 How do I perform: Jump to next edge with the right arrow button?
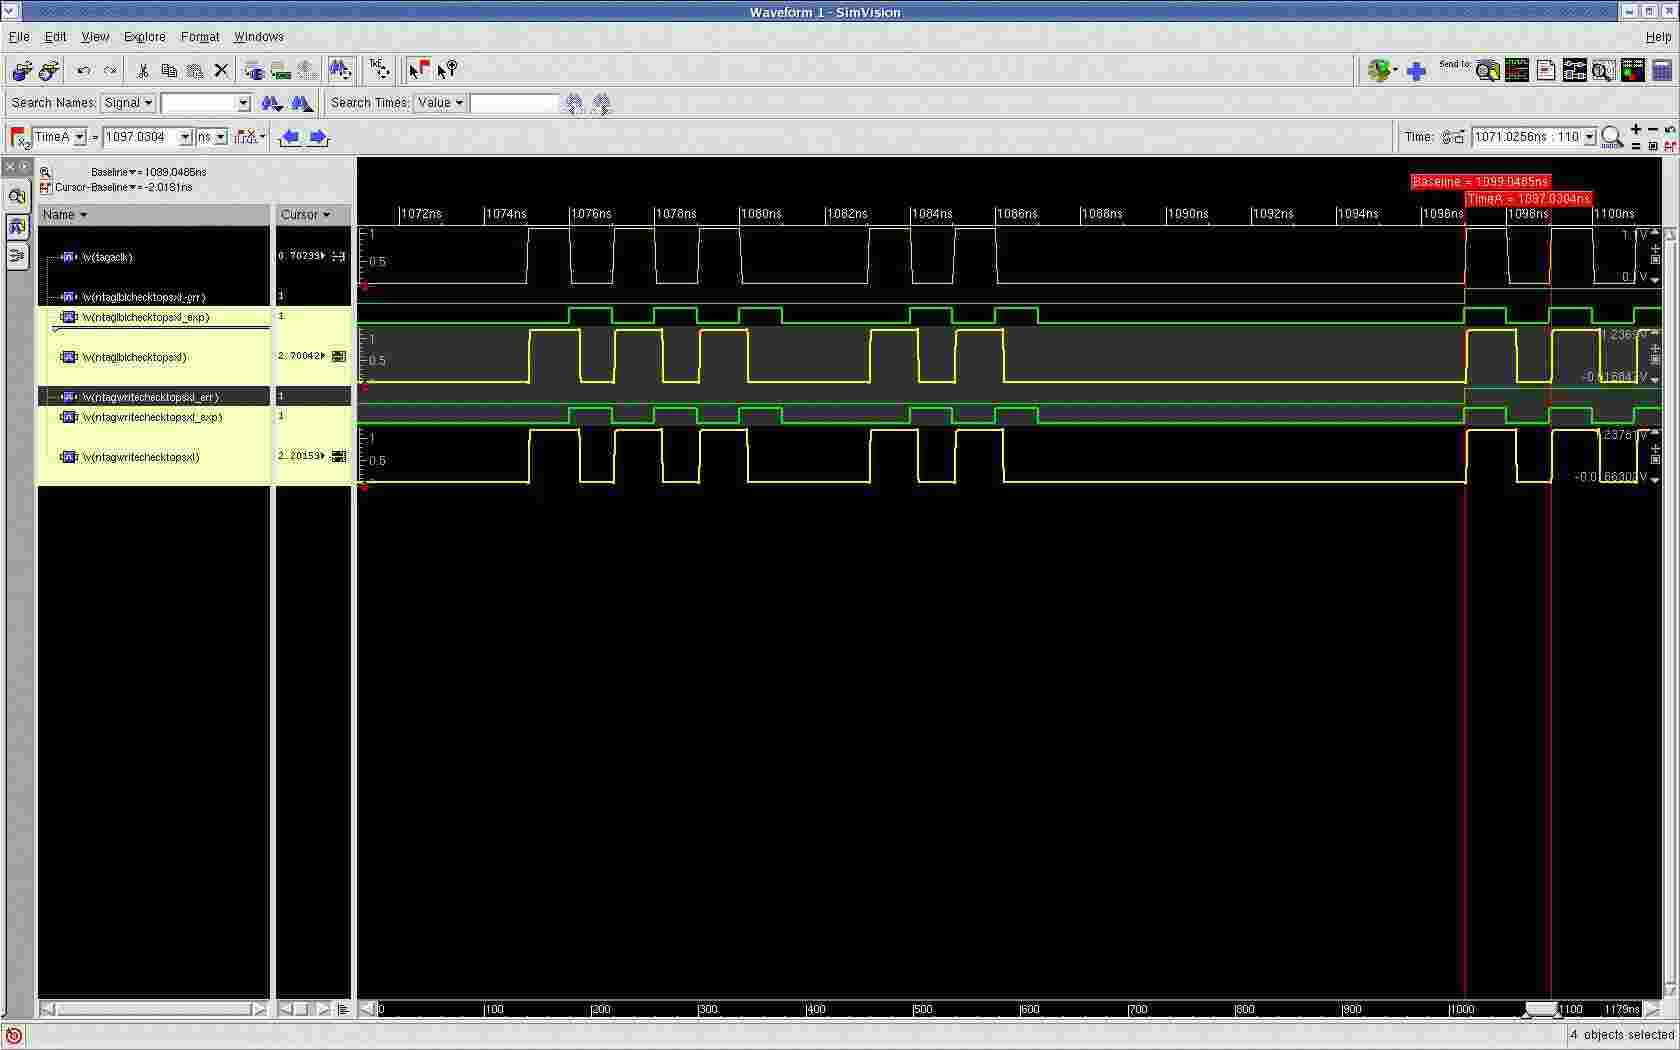pos(318,137)
